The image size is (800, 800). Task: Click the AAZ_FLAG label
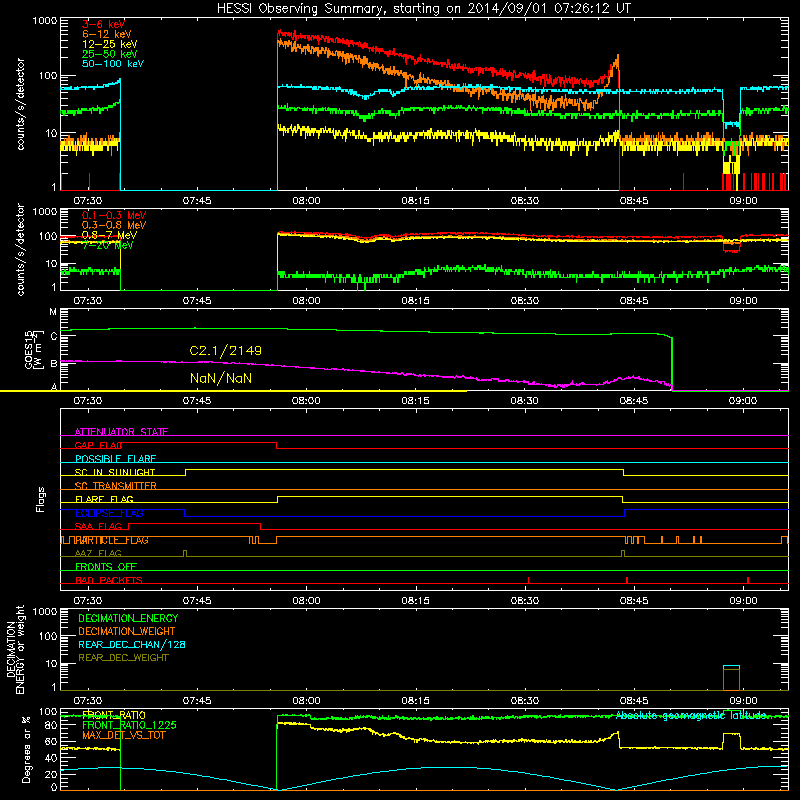pos(98,553)
